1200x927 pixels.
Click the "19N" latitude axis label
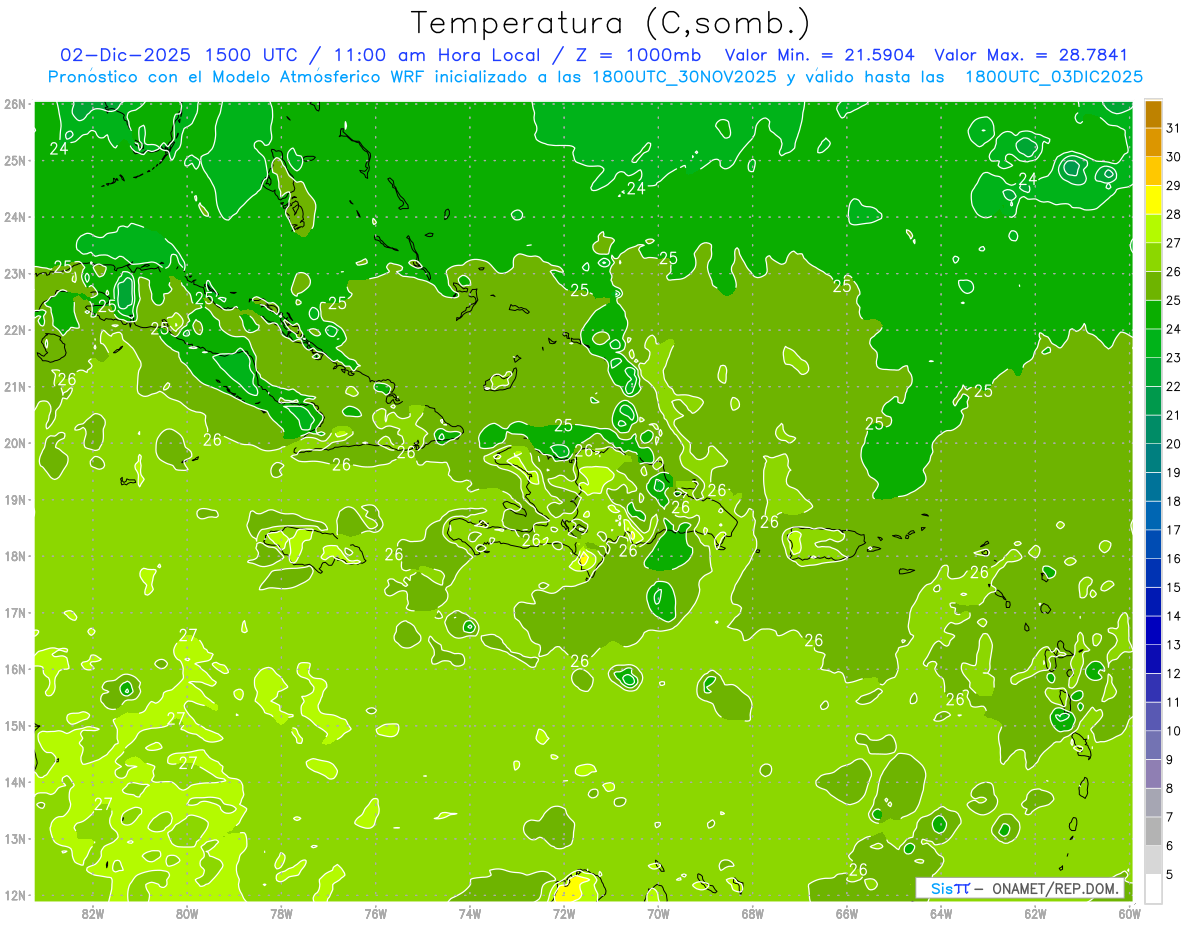click(15, 500)
